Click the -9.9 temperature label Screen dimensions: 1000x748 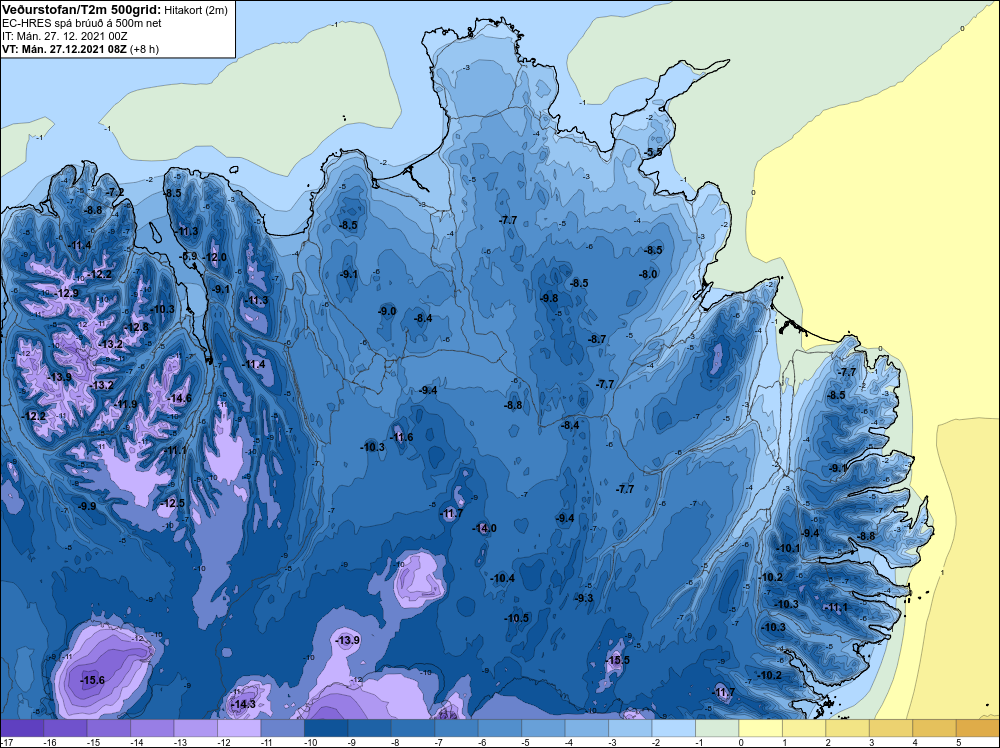point(87,506)
